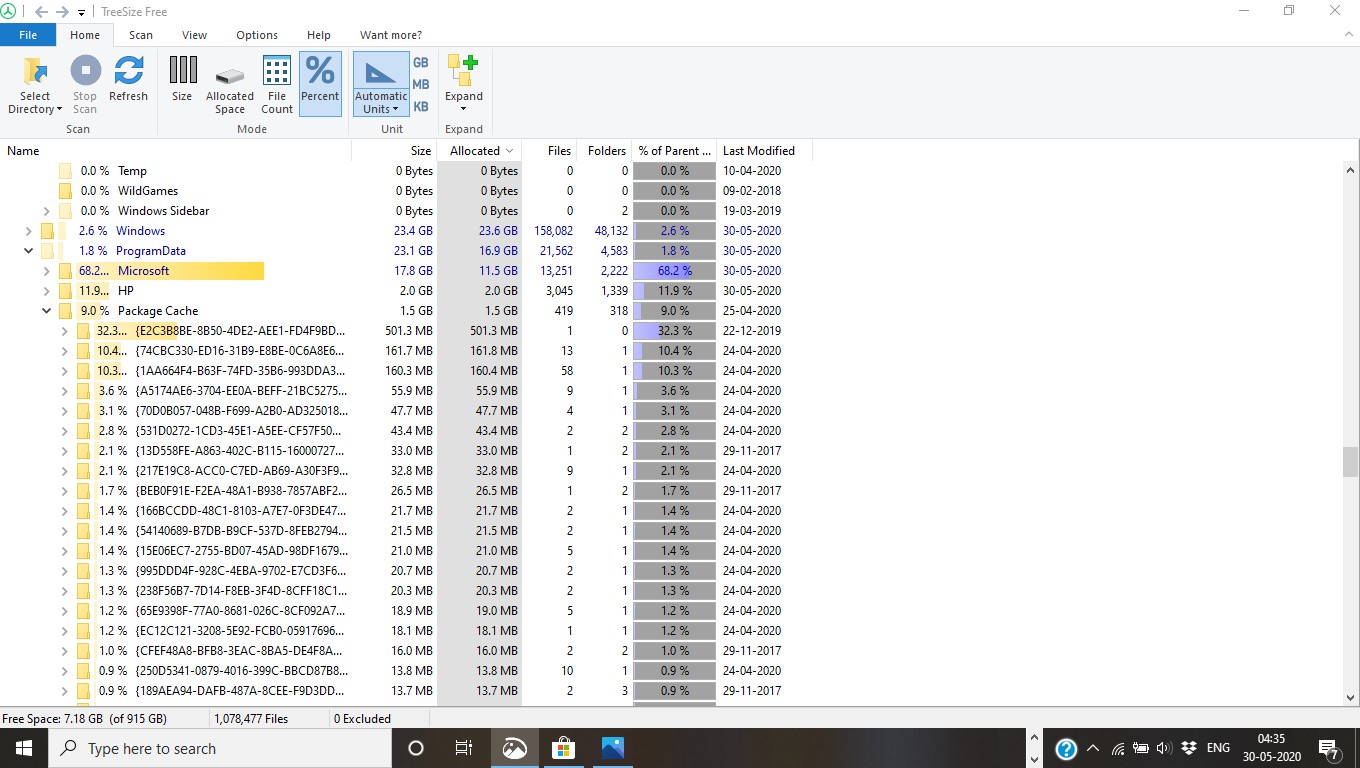Click the 11.9 % parent bar for HP

coord(674,291)
